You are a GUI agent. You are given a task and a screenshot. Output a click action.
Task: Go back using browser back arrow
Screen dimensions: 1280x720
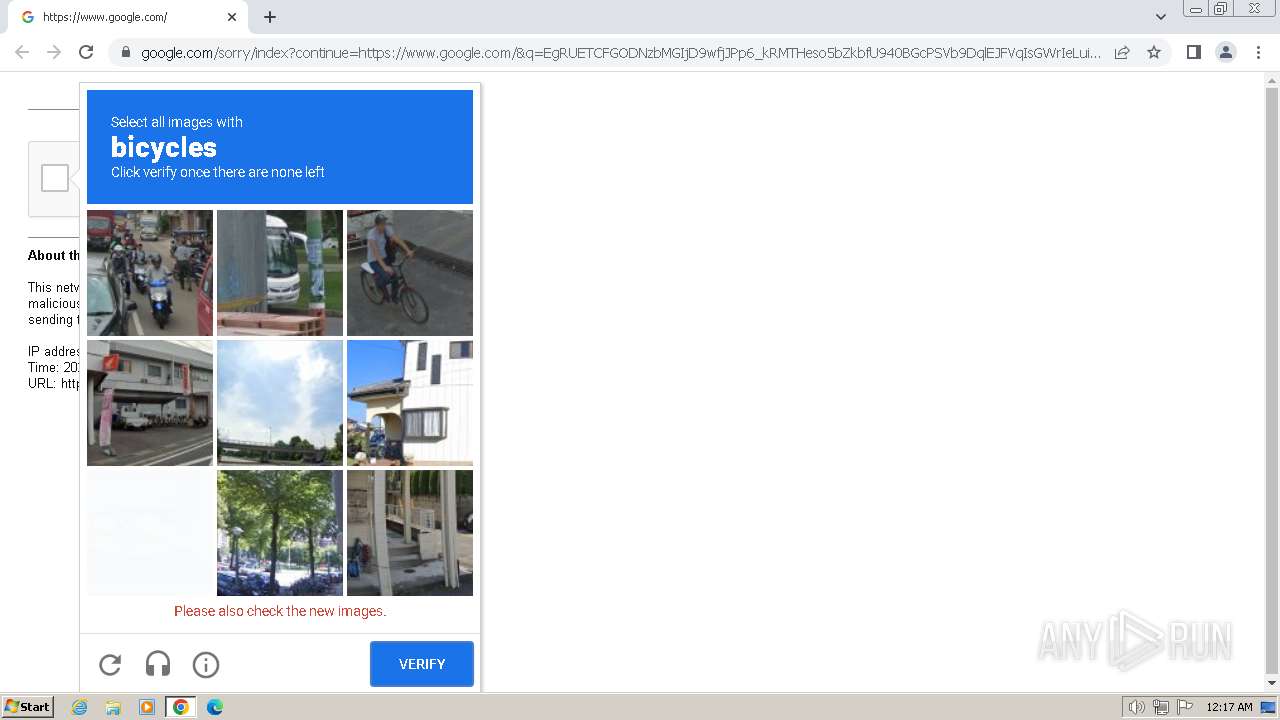coord(22,52)
